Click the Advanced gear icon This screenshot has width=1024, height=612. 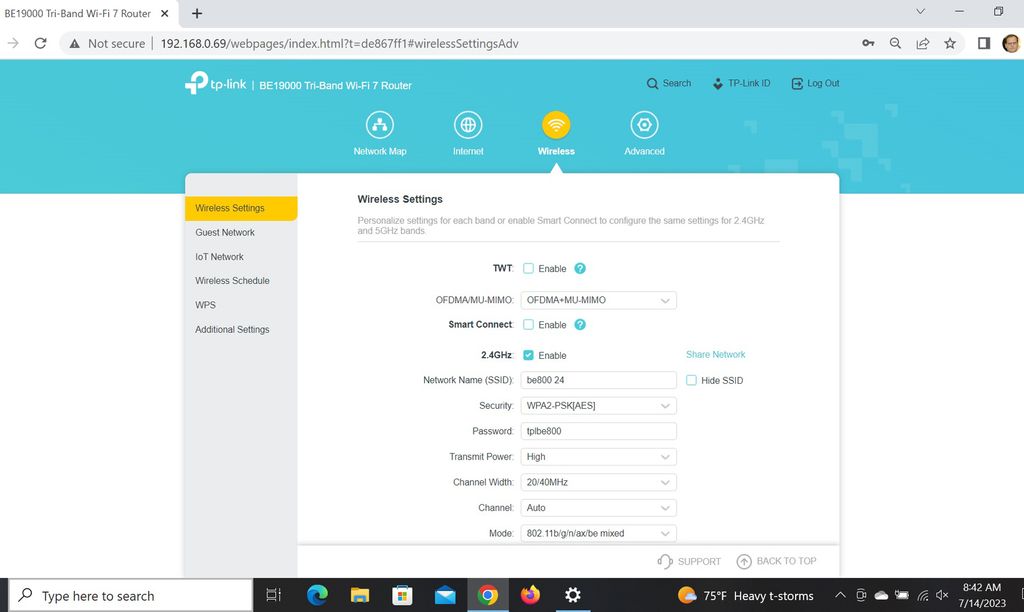(x=643, y=124)
